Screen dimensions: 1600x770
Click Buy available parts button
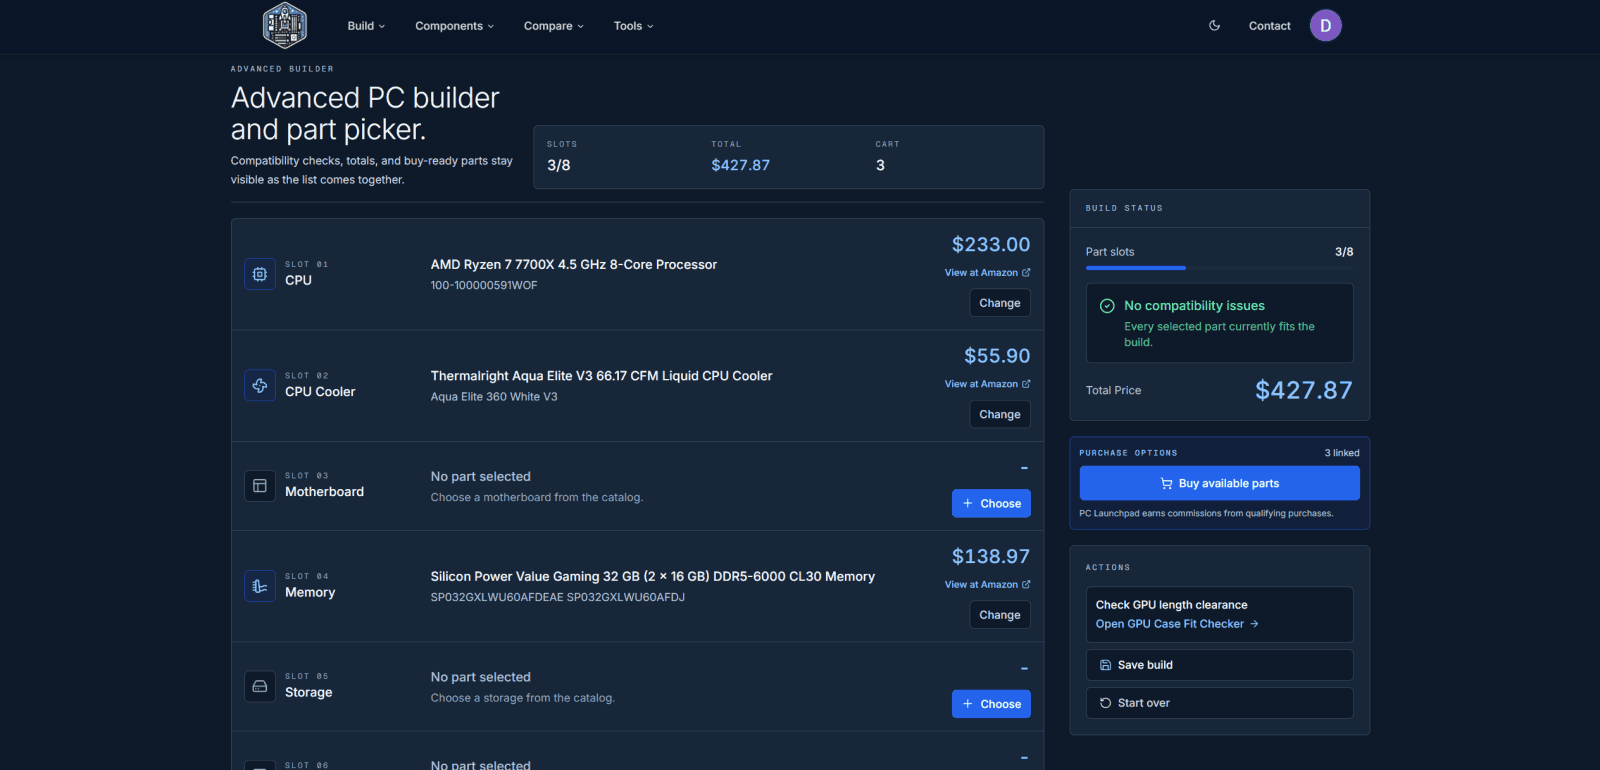coord(1220,483)
